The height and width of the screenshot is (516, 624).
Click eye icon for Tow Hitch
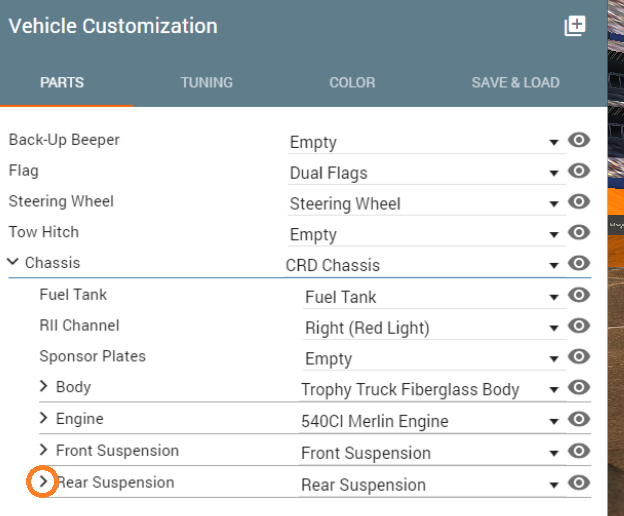pyautogui.click(x=579, y=232)
